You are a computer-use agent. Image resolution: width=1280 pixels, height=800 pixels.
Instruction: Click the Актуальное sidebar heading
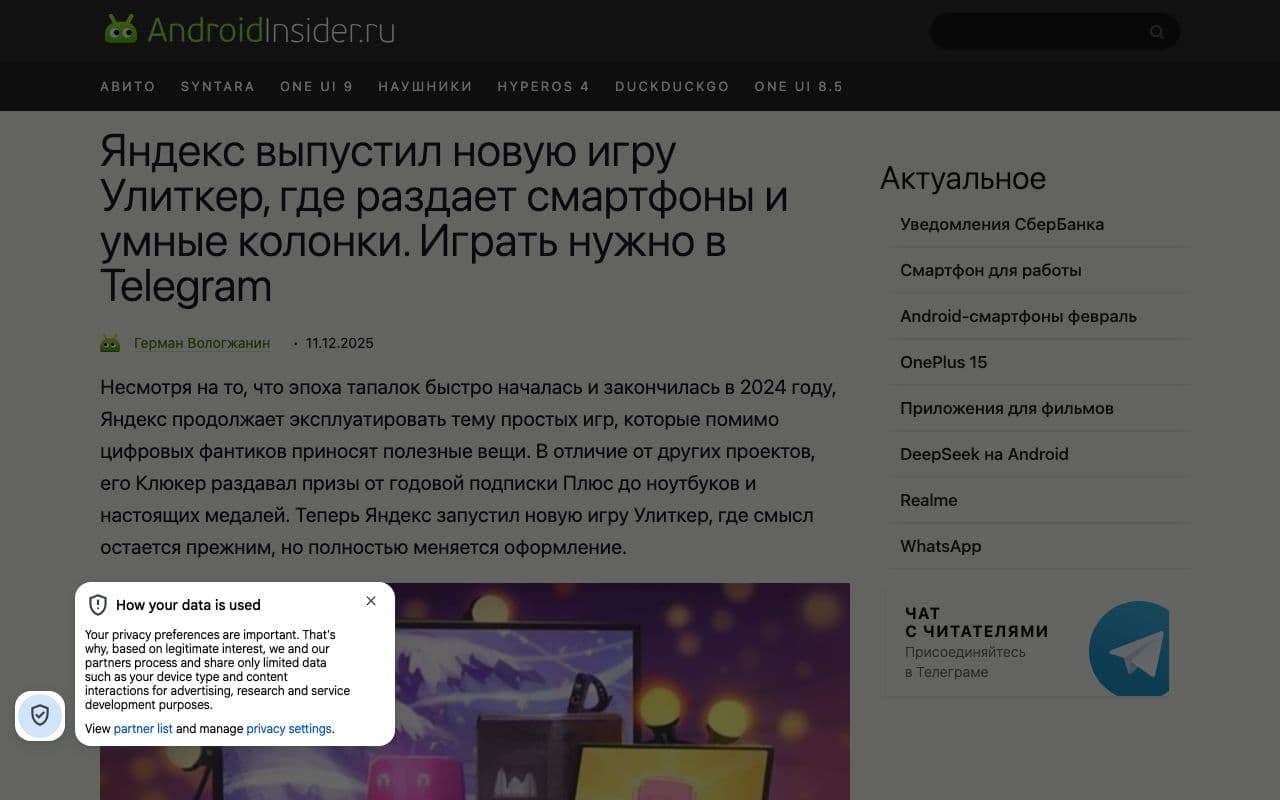pyautogui.click(x=963, y=178)
